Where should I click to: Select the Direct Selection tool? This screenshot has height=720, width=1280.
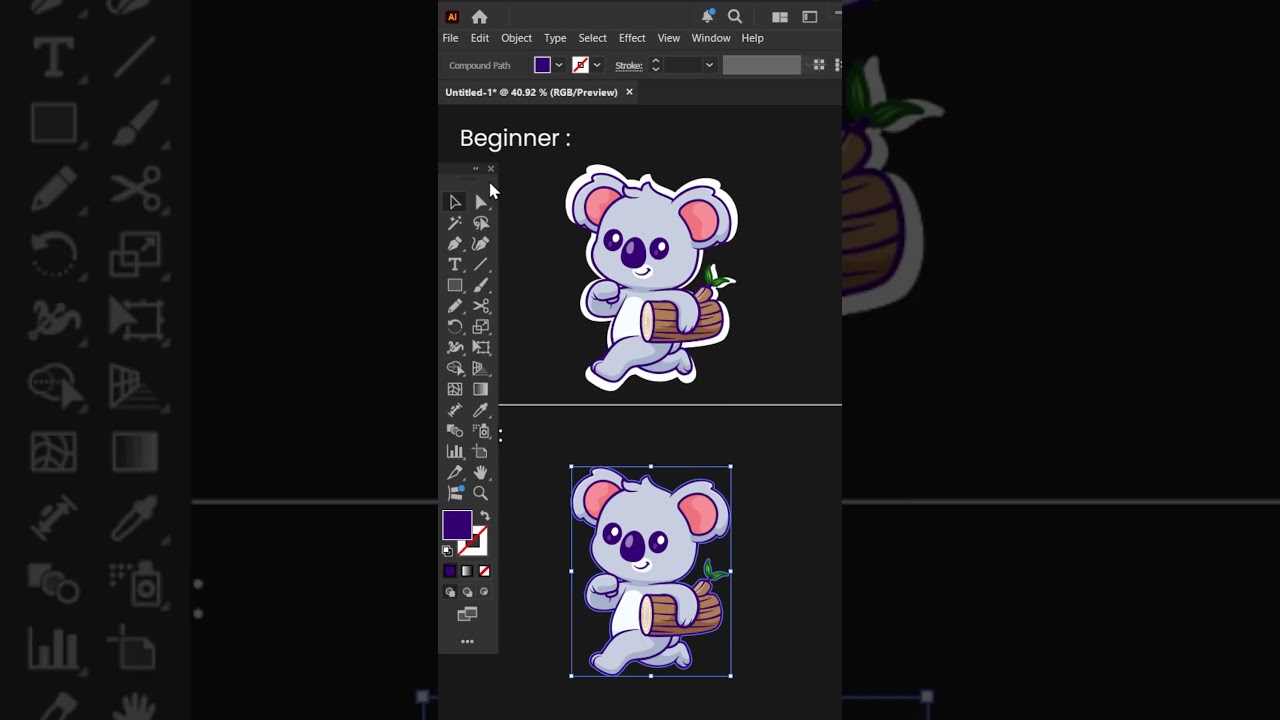[x=481, y=202]
